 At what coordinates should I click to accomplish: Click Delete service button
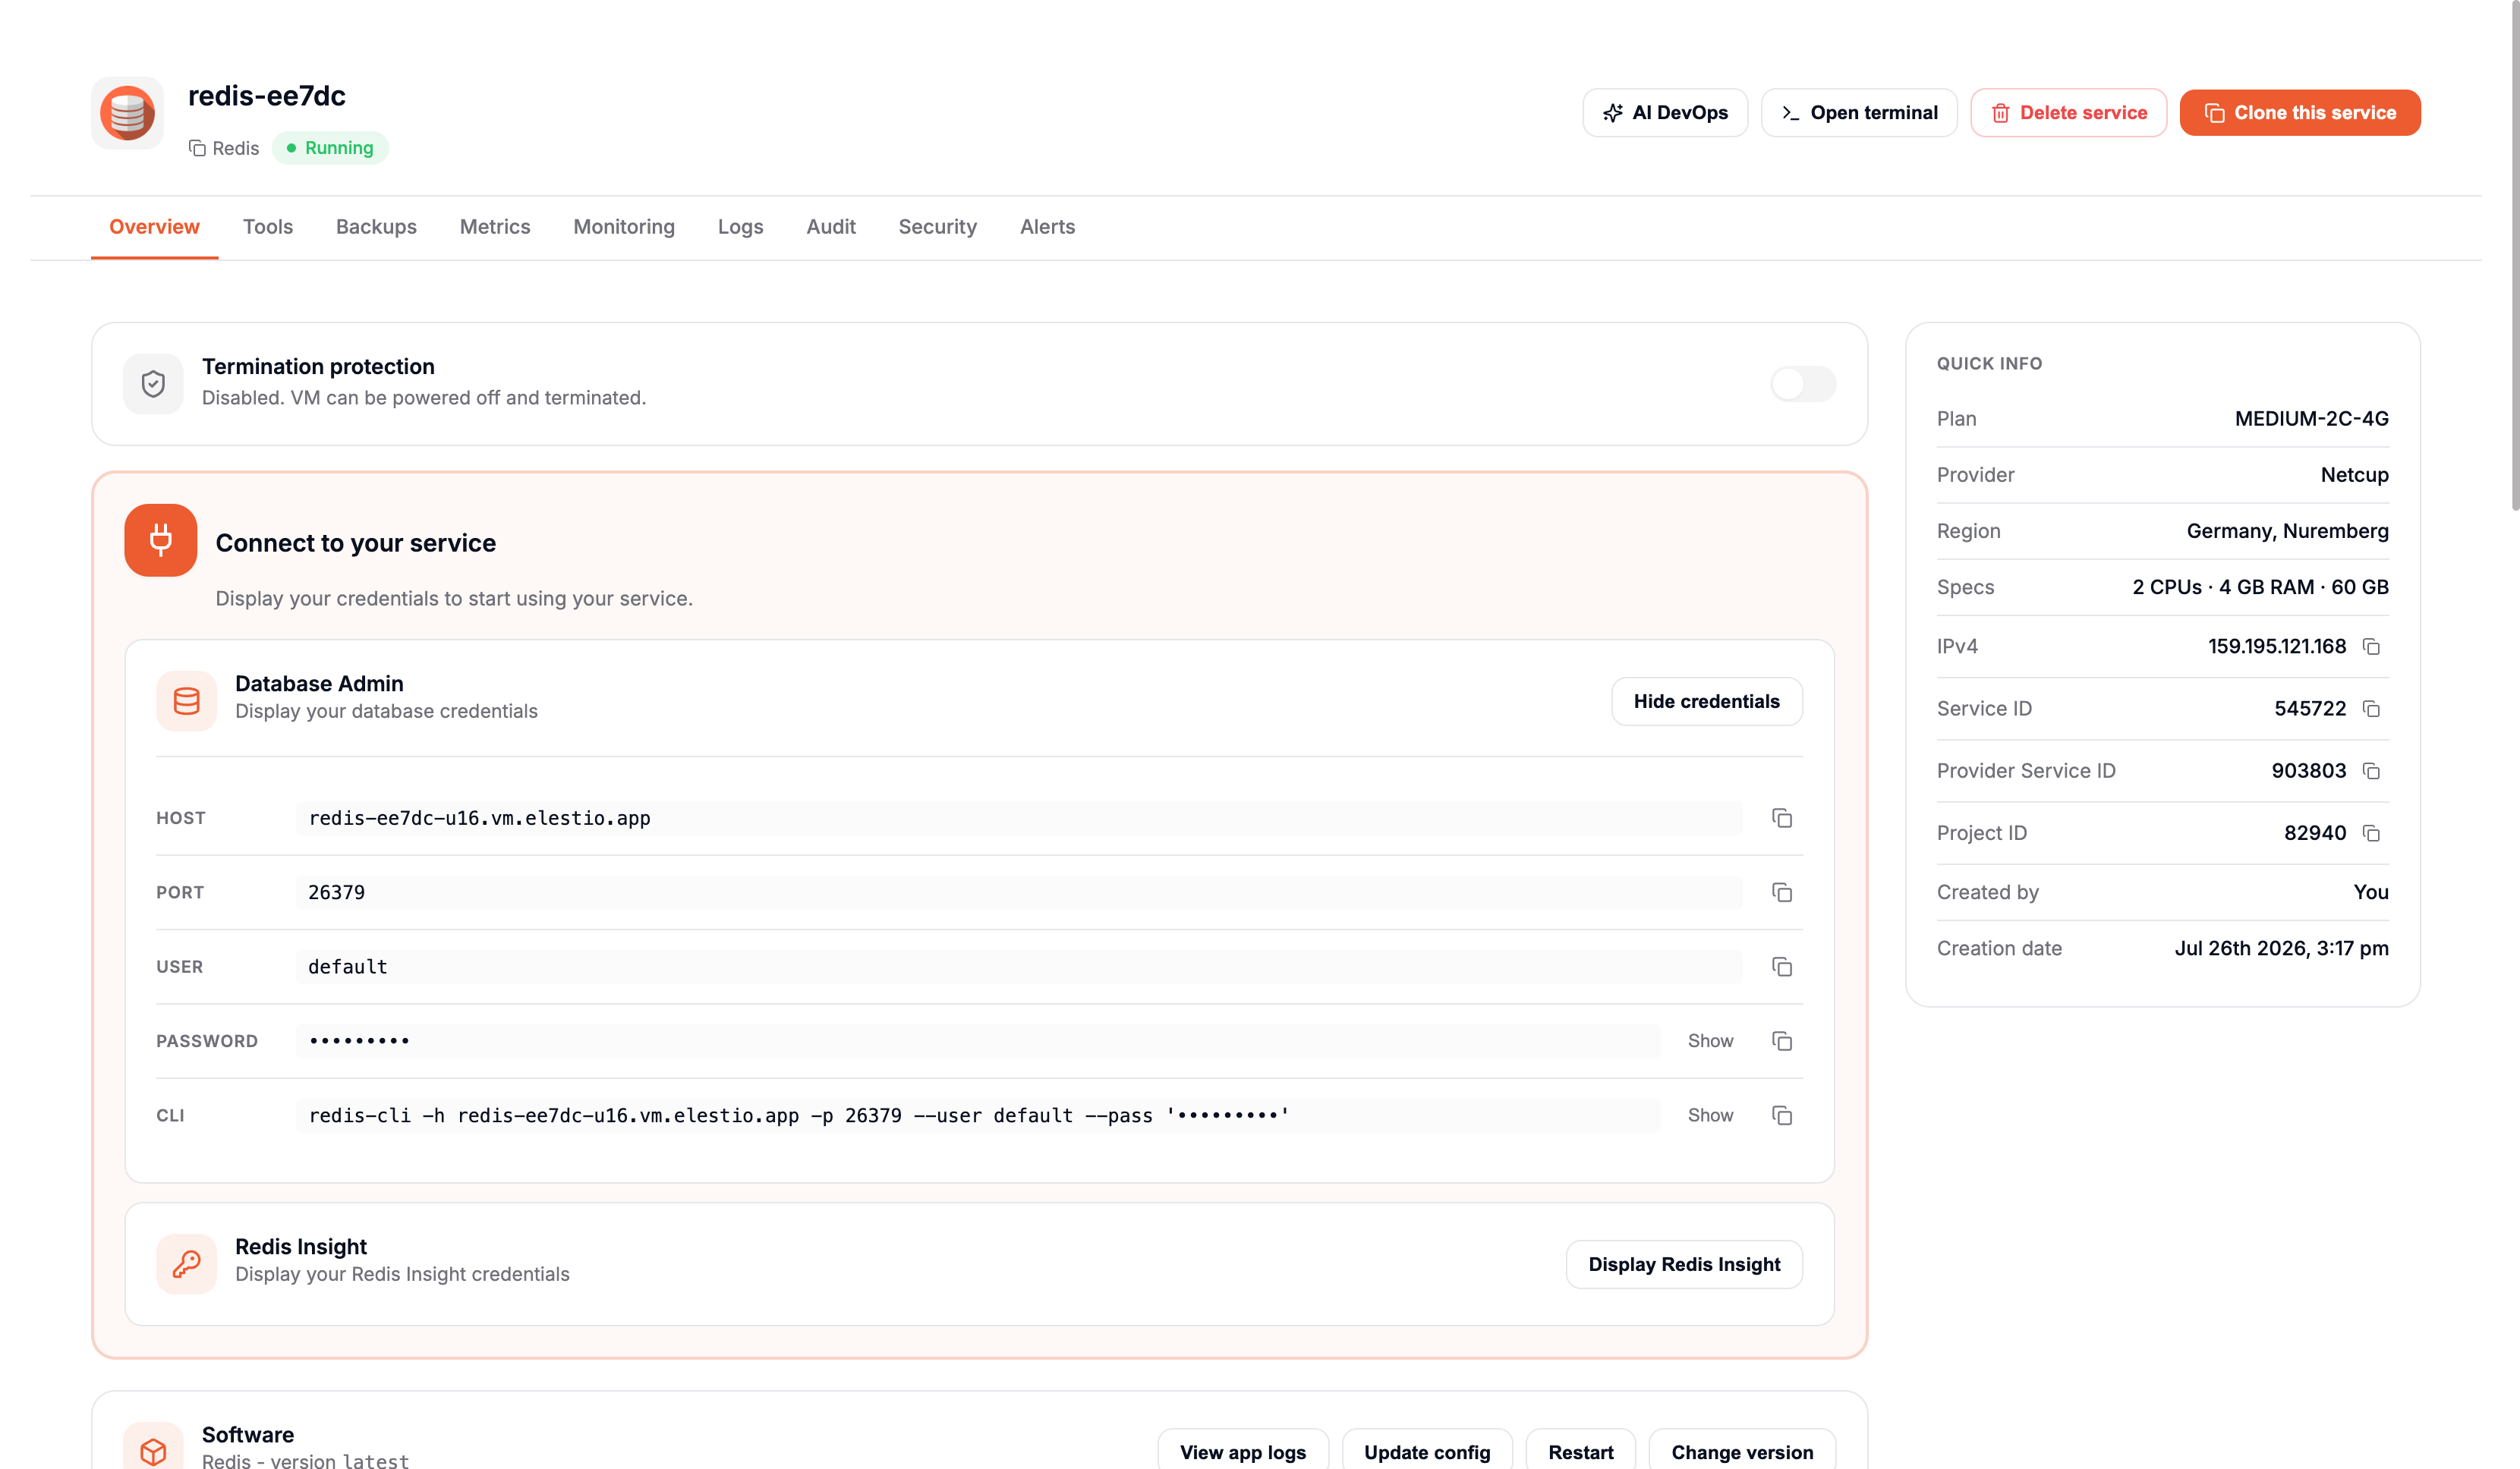(x=2068, y=113)
